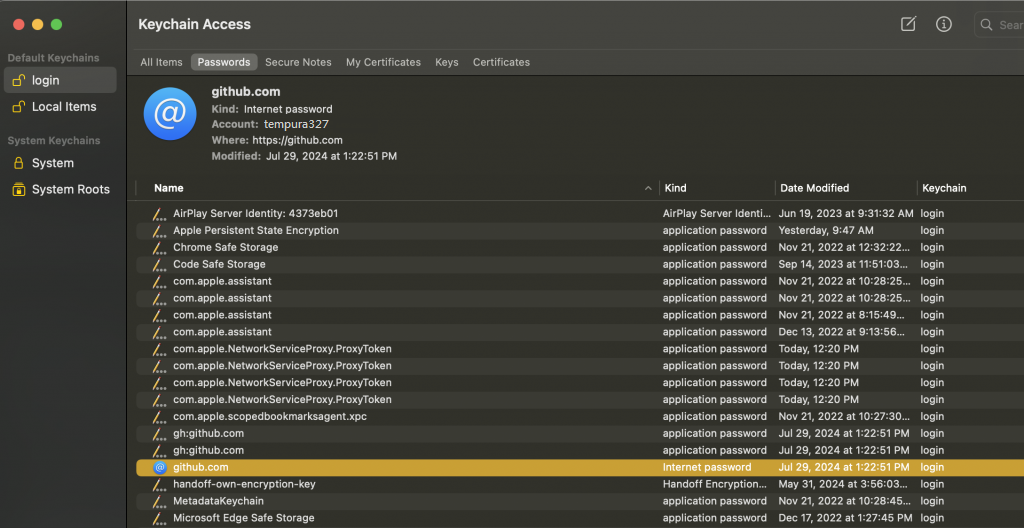
Task: Click the key icon beside Microsoft Edge Safe Storage
Action: [x=159, y=519]
